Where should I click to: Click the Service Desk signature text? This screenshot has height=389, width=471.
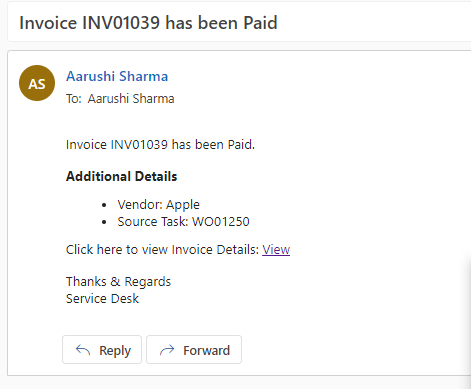[x=102, y=298]
